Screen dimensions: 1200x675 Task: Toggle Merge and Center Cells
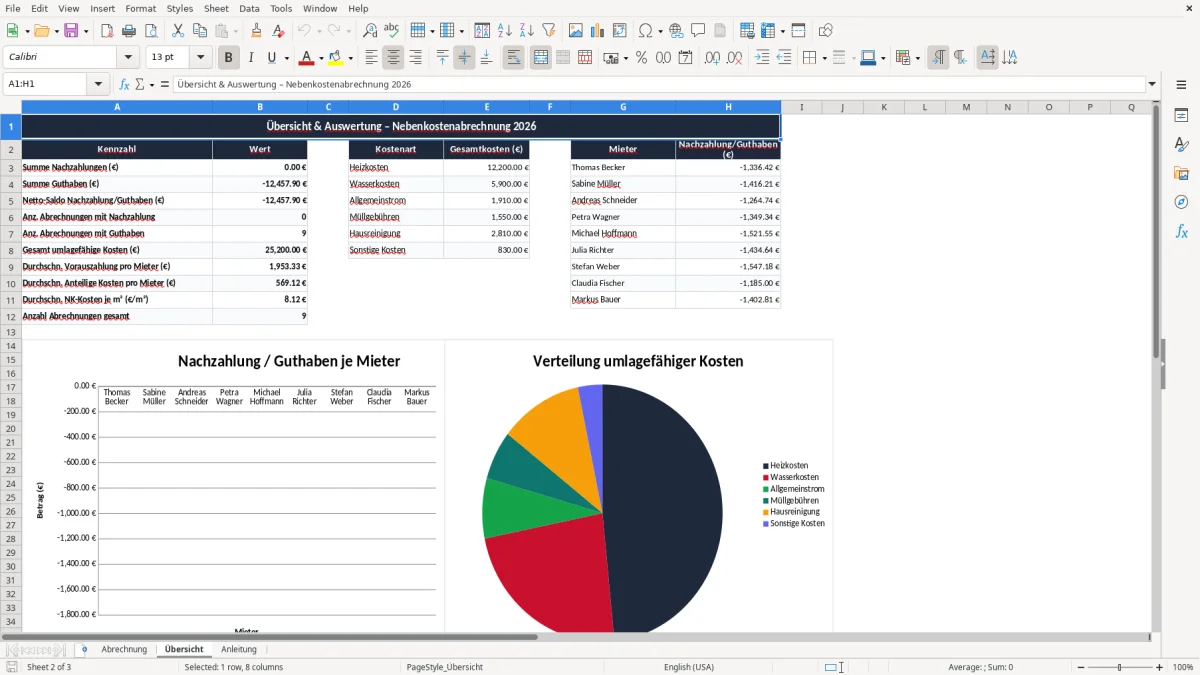(x=541, y=58)
